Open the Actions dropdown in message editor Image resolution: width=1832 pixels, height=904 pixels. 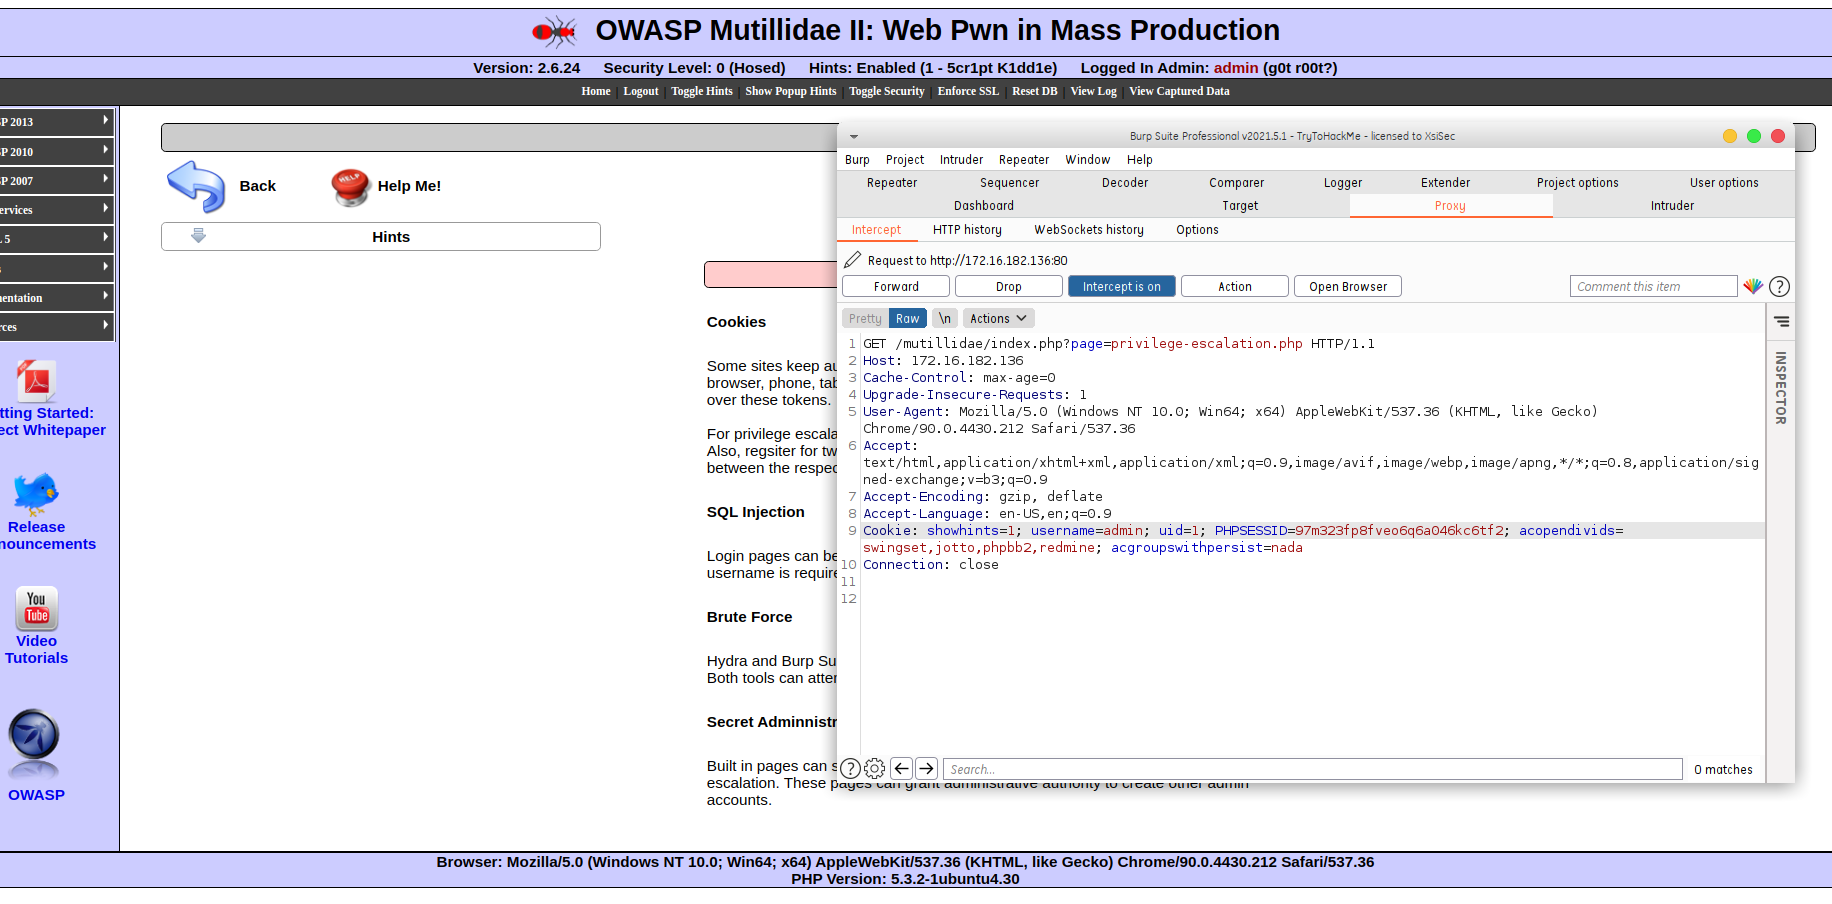998,318
